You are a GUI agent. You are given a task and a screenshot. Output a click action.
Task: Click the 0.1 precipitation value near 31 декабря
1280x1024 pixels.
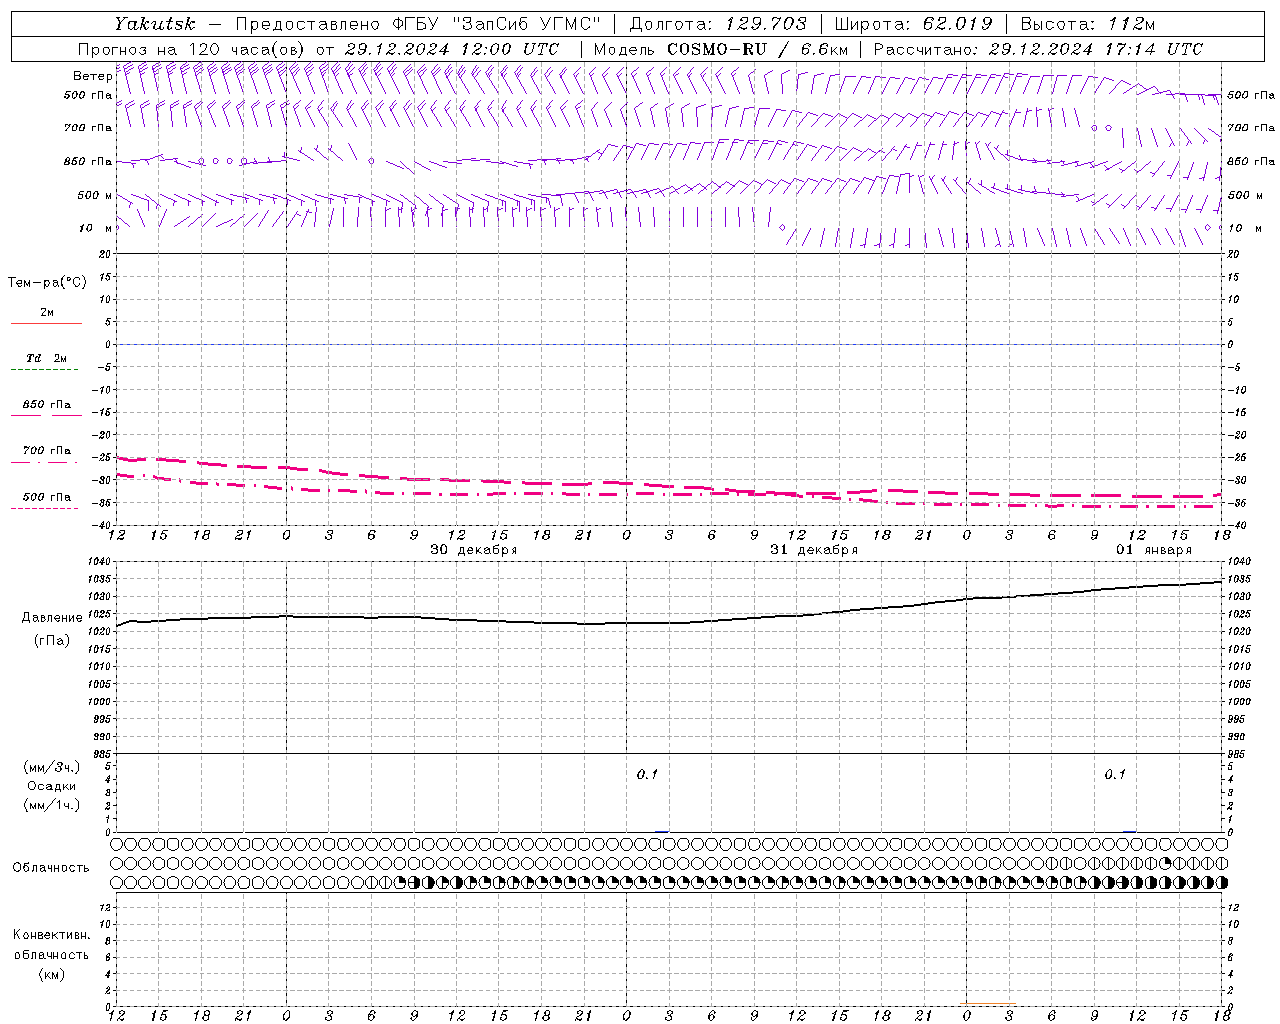pos(647,774)
